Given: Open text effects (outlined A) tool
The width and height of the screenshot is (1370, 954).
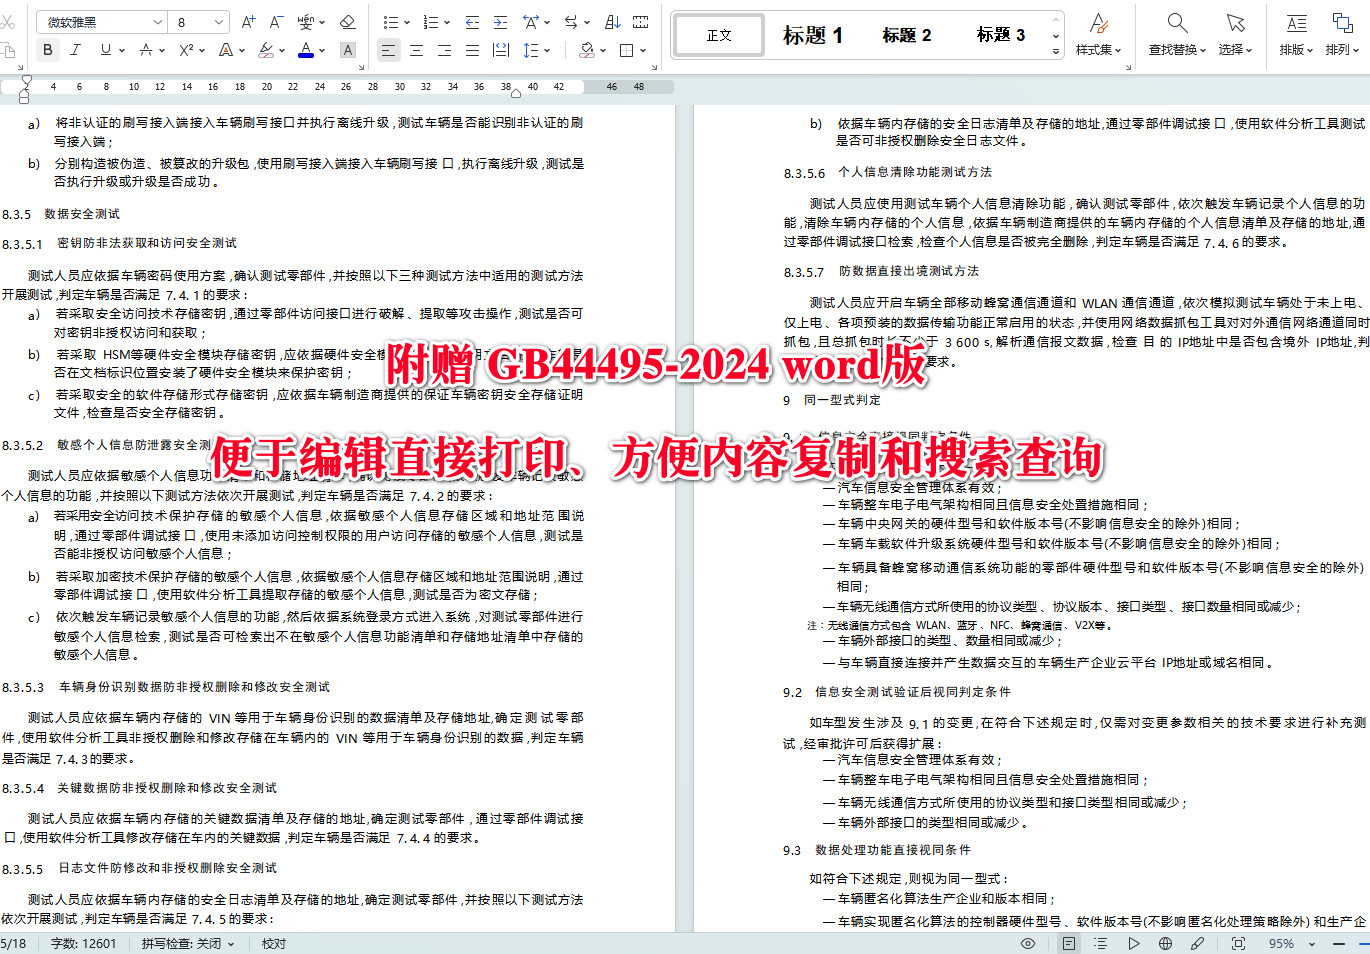Looking at the screenshot, I should pyautogui.click(x=226, y=49).
